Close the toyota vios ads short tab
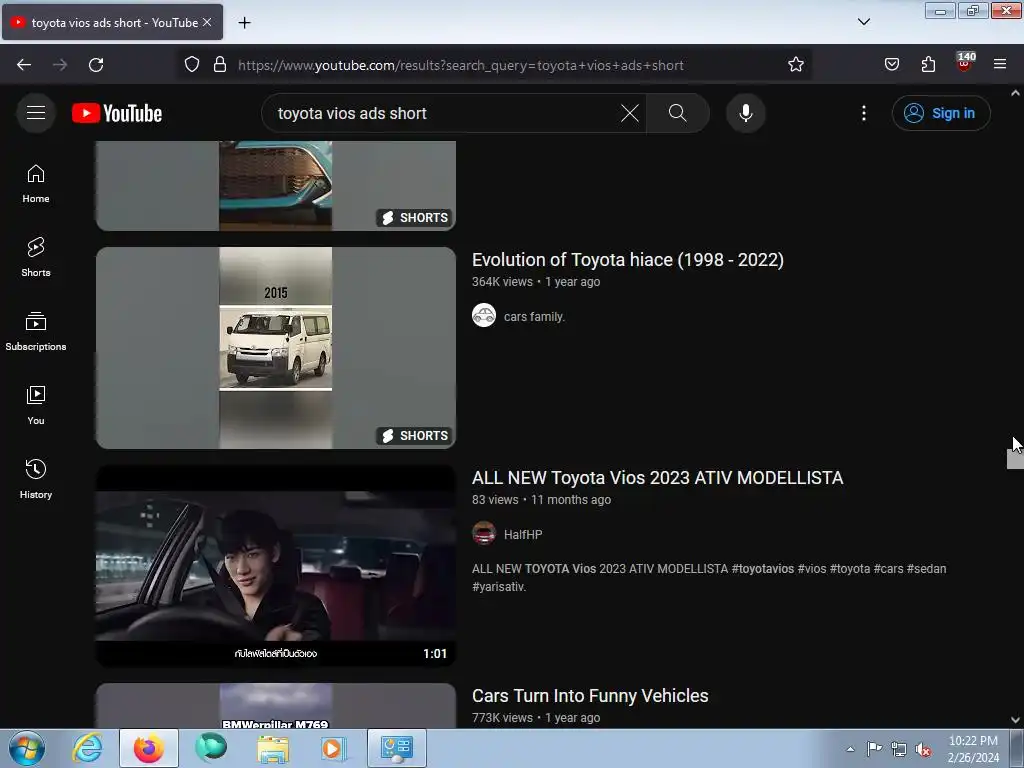Screen dimensions: 1024x768 [207, 22]
